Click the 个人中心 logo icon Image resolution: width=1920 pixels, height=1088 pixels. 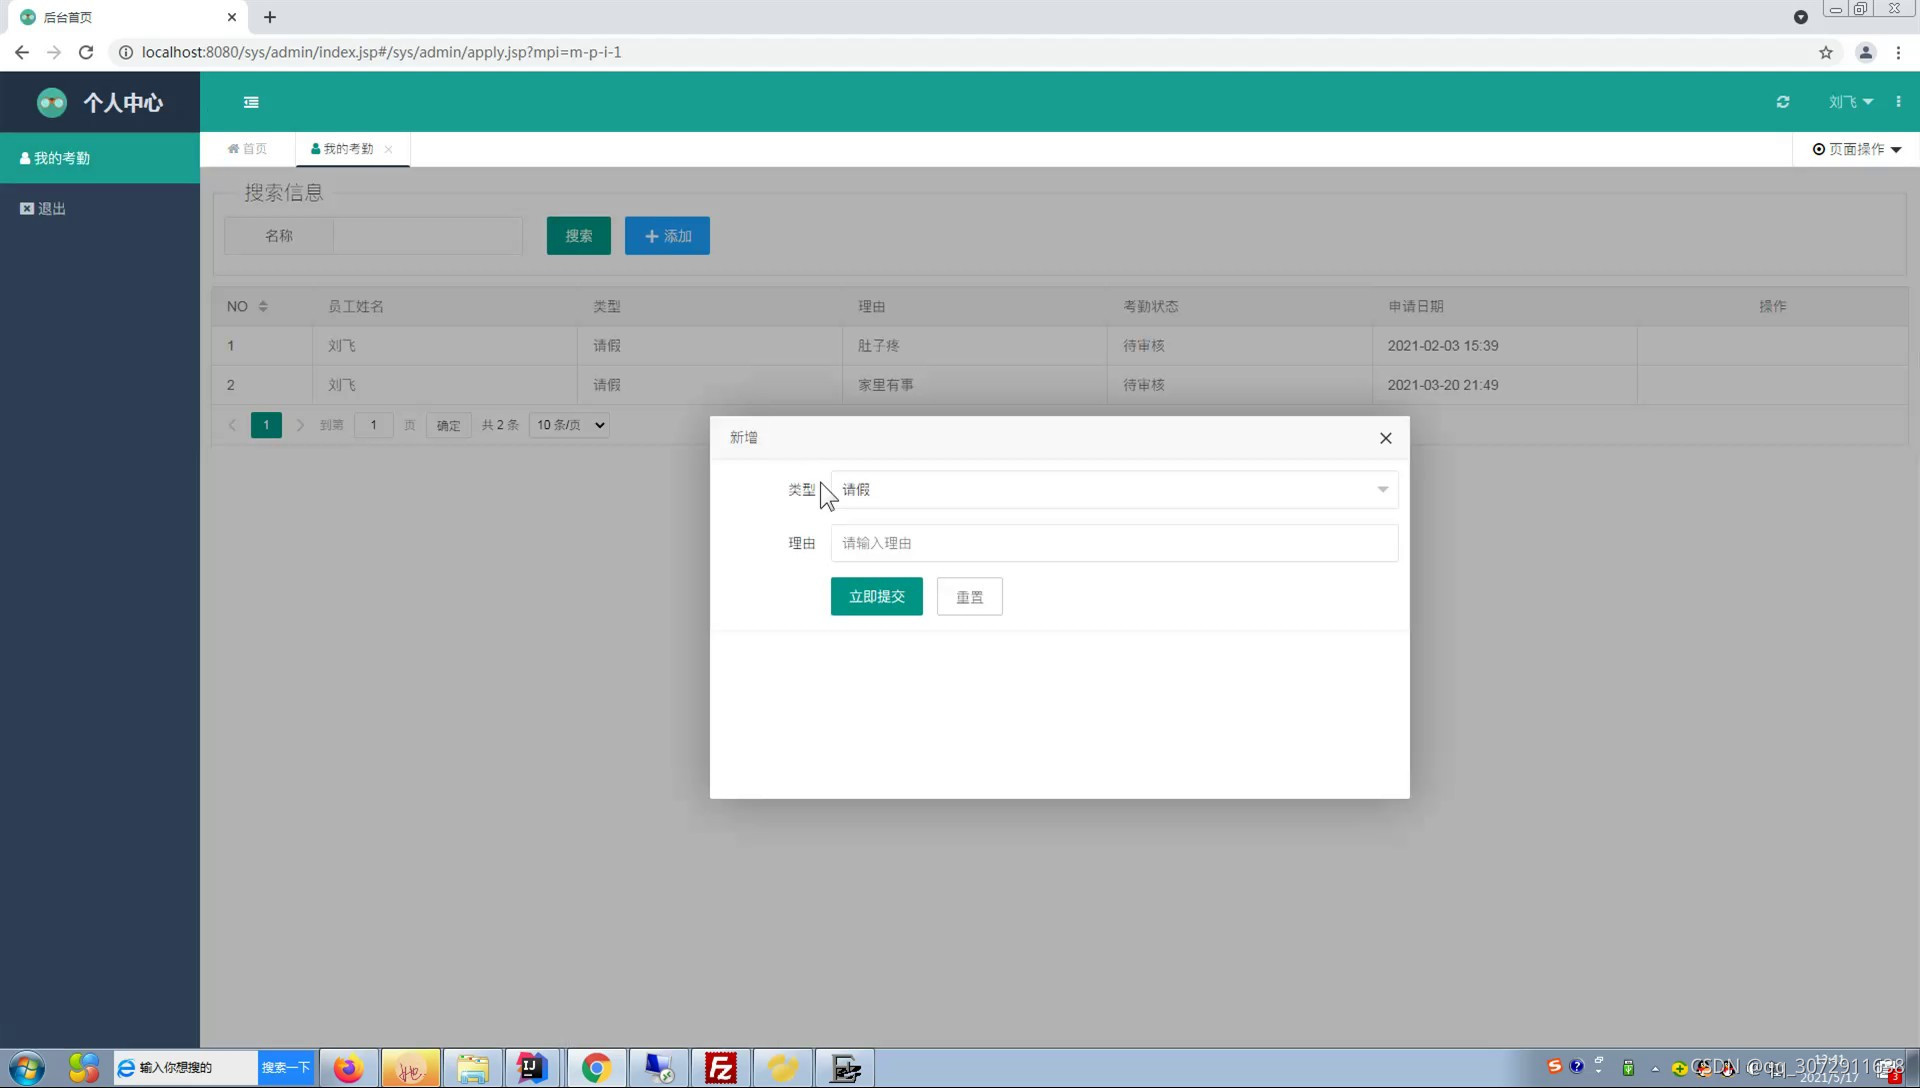(x=52, y=102)
